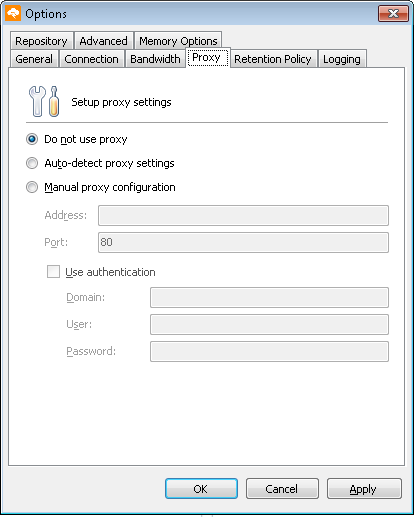414x517 pixels.
Task: Click the Cancel button
Action: pyautogui.click(x=282, y=489)
